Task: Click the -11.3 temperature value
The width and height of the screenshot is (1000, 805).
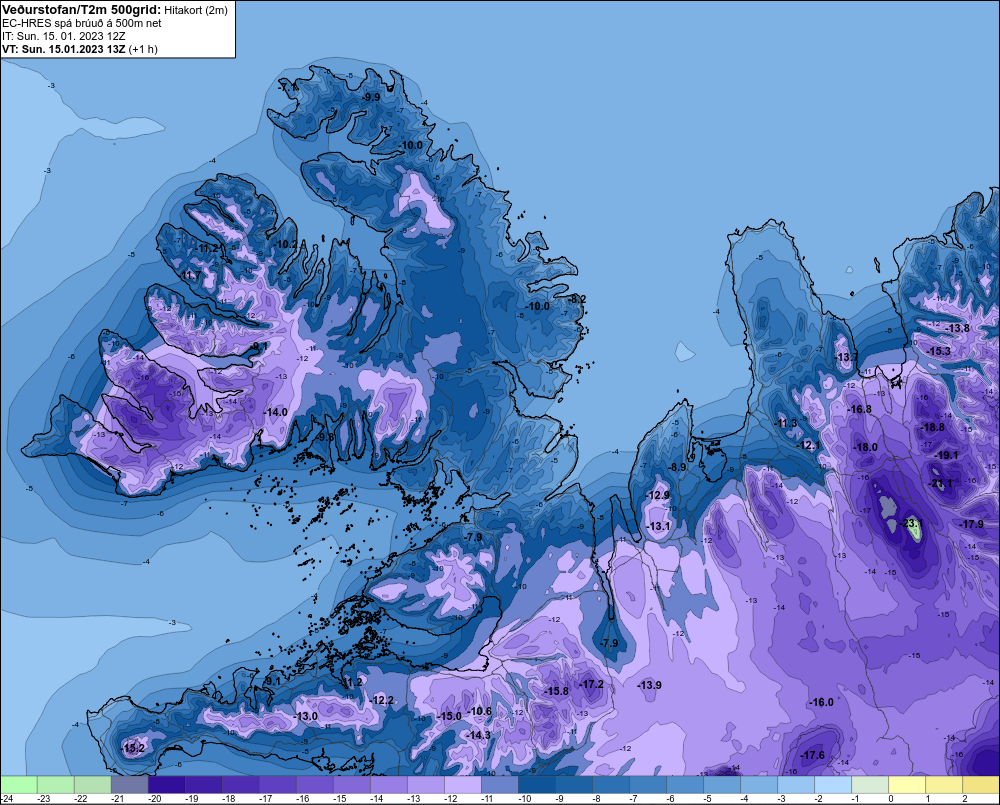Action: click(x=786, y=424)
